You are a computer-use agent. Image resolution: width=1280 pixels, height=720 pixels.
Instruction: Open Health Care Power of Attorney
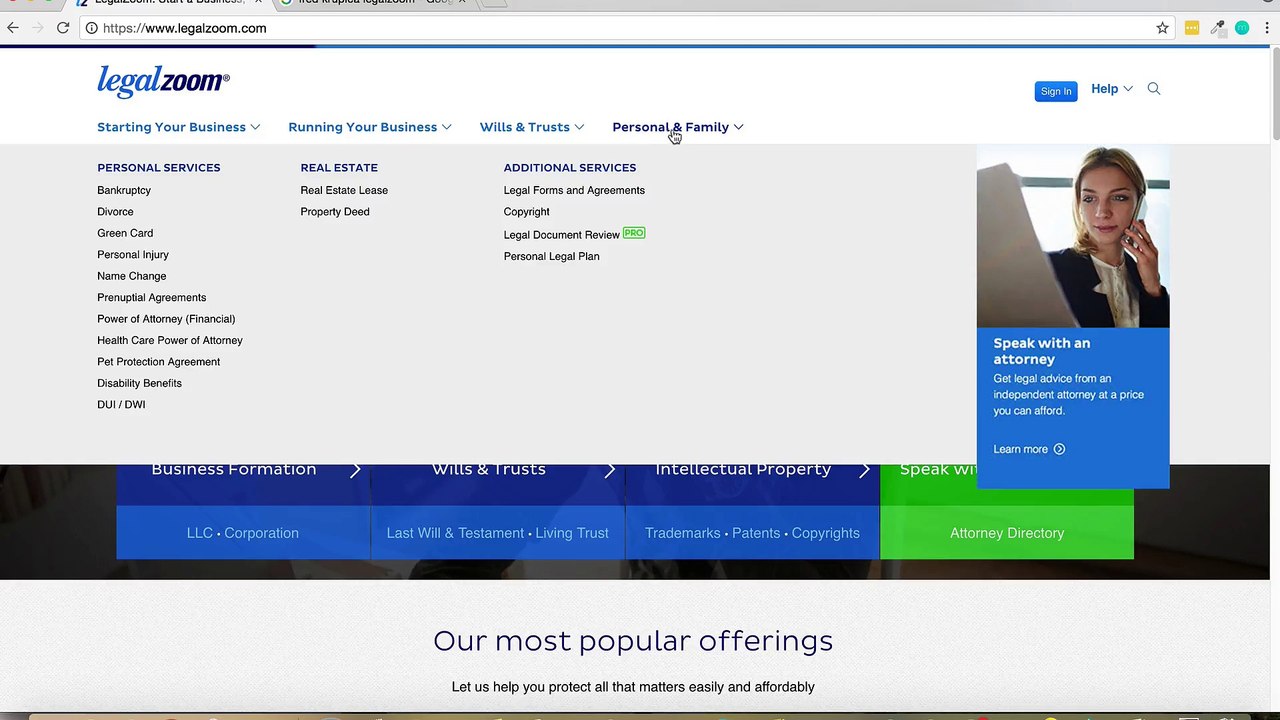pyautogui.click(x=170, y=341)
